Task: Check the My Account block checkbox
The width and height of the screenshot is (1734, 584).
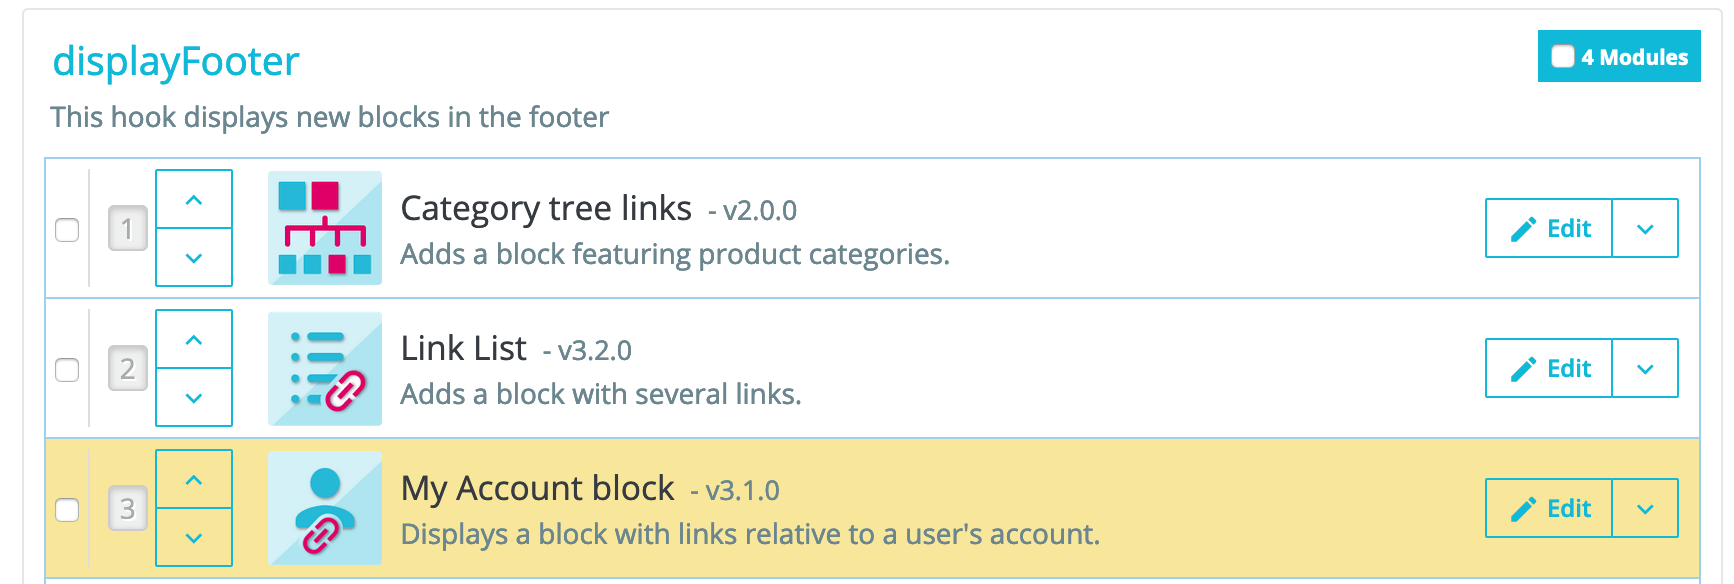Action: point(67,509)
